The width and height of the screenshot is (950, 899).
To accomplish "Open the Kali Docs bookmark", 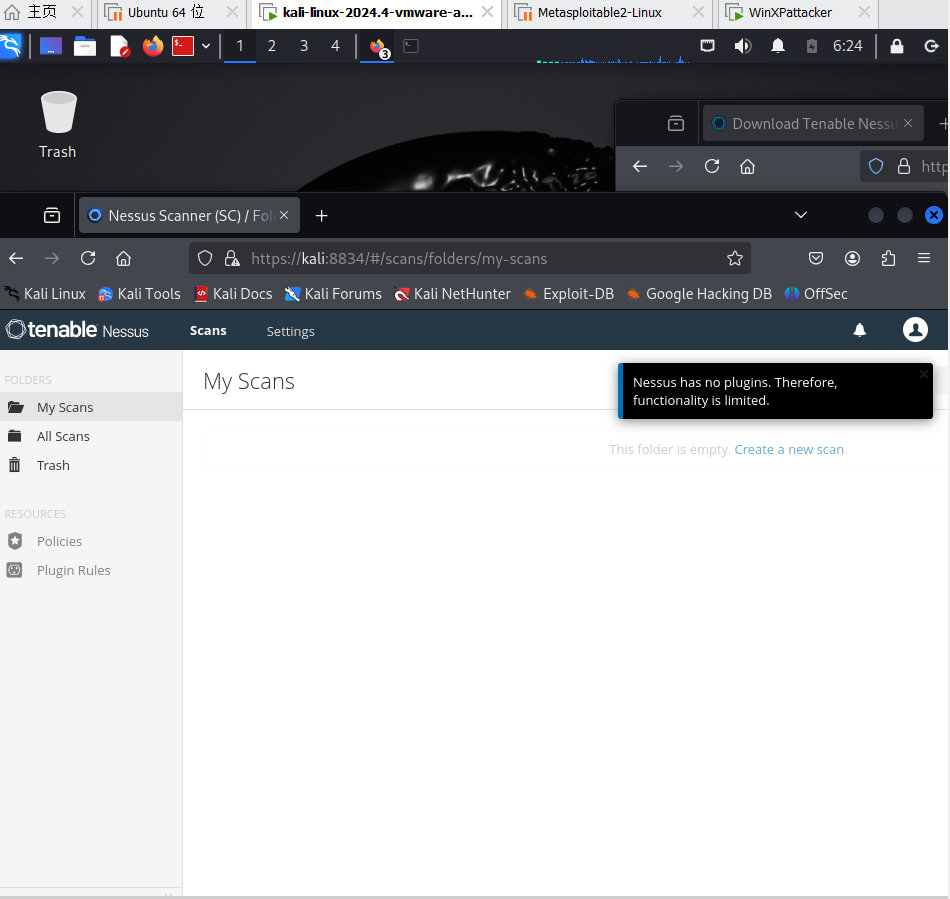I will pos(233,294).
